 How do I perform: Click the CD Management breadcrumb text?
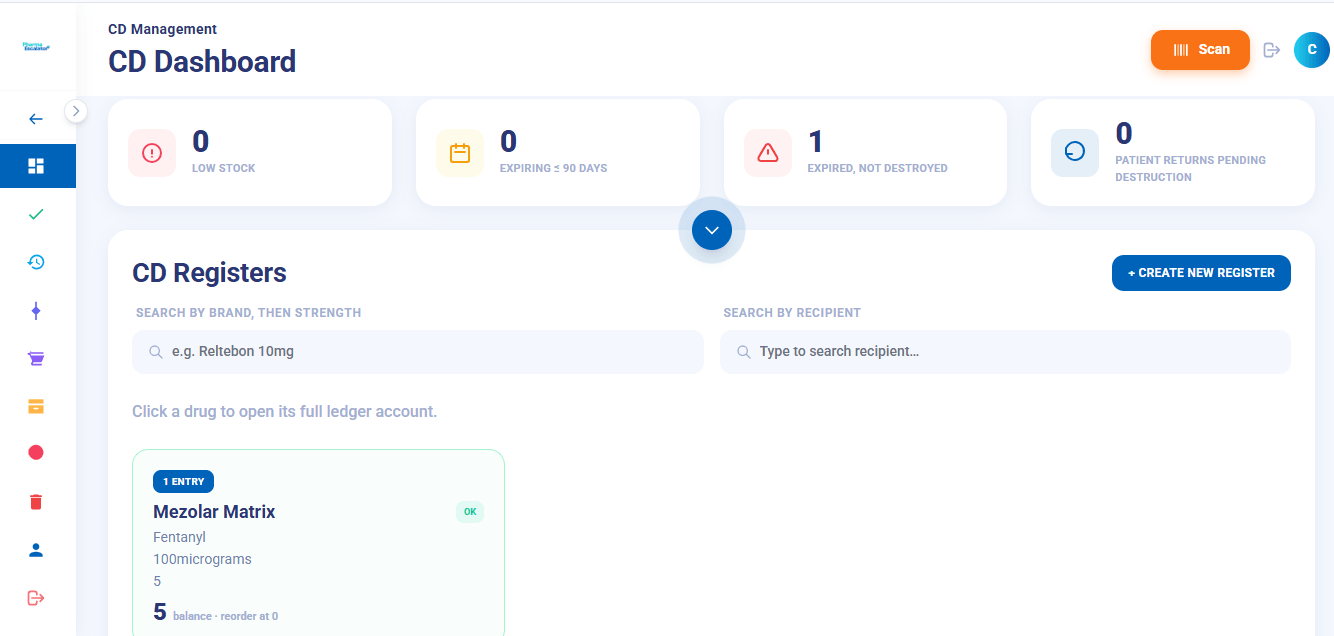pos(162,30)
